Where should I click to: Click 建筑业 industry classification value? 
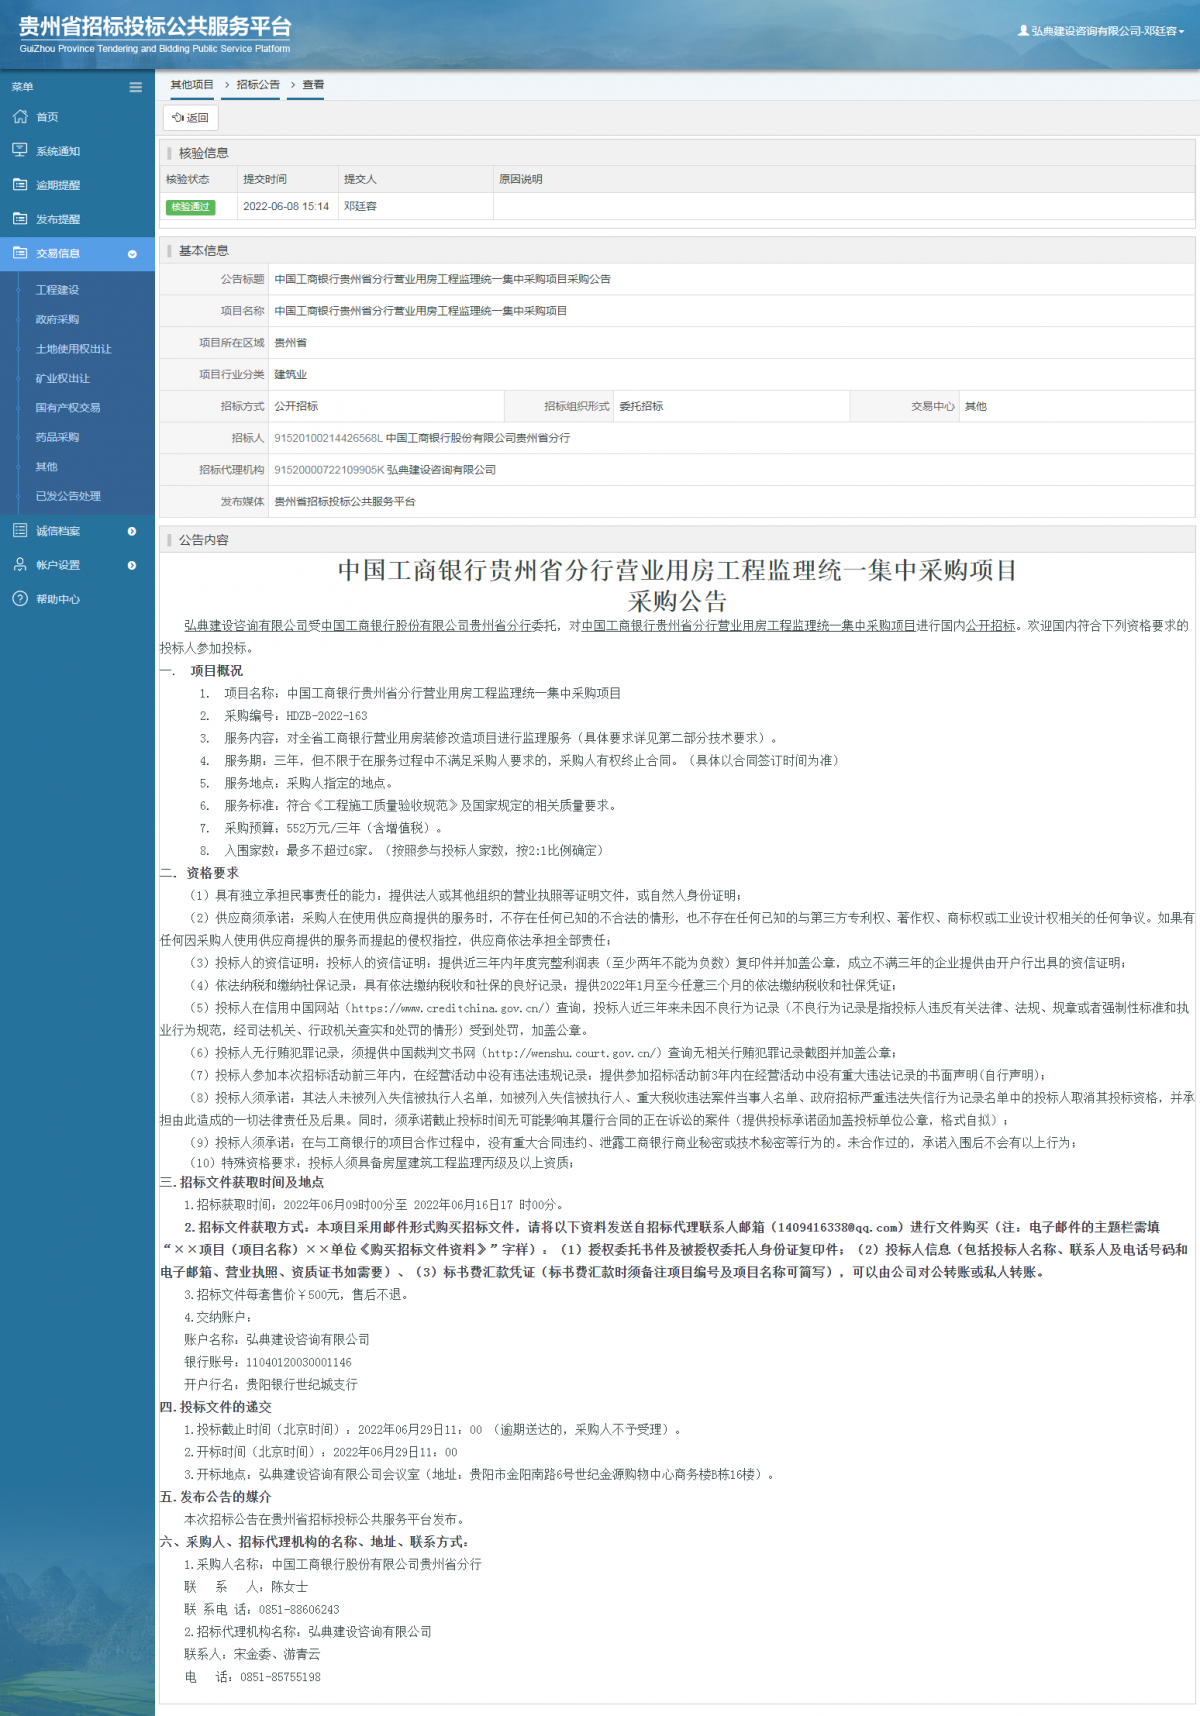[291, 375]
